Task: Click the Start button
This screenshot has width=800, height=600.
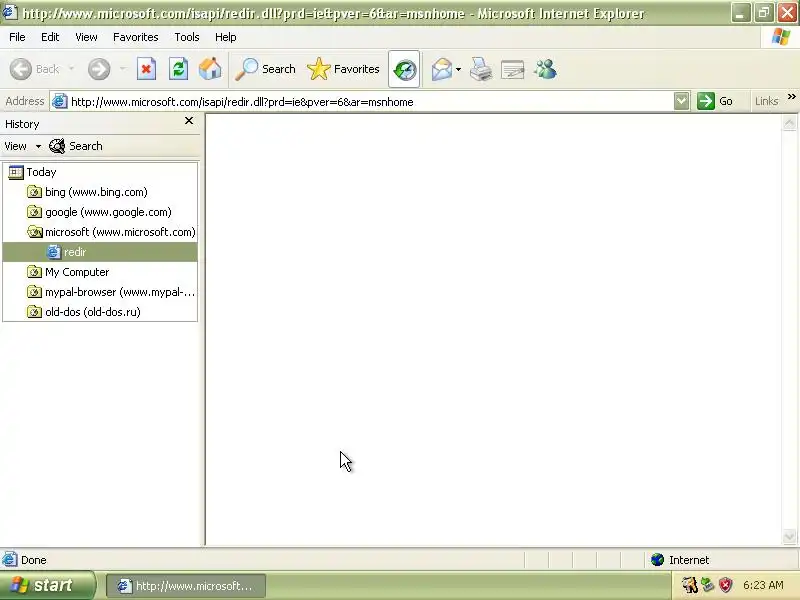Action: pyautogui.click(x=47, y=585)
